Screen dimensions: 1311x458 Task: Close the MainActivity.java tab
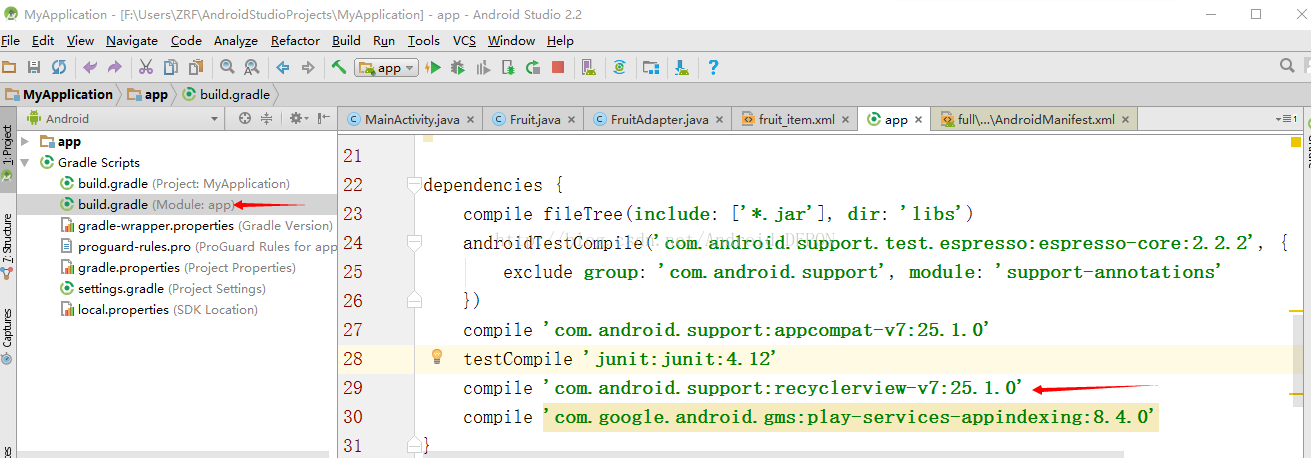(x=472, y=119)
